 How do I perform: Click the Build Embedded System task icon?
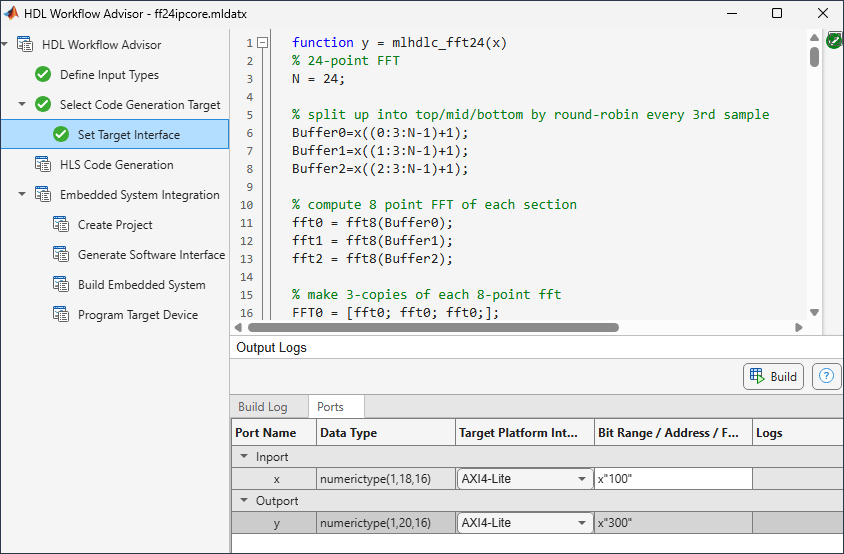pyautogui.click(x=61, y=285)
